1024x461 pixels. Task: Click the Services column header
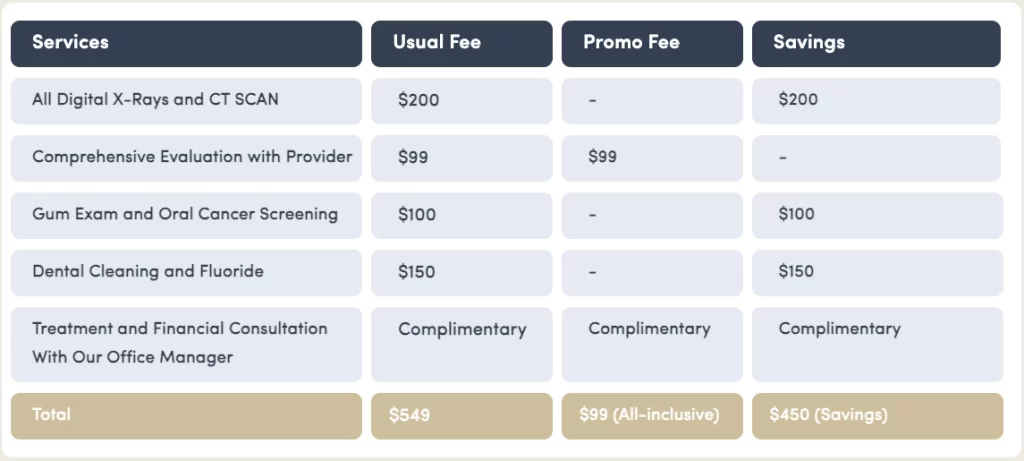(x=186, y=43)
